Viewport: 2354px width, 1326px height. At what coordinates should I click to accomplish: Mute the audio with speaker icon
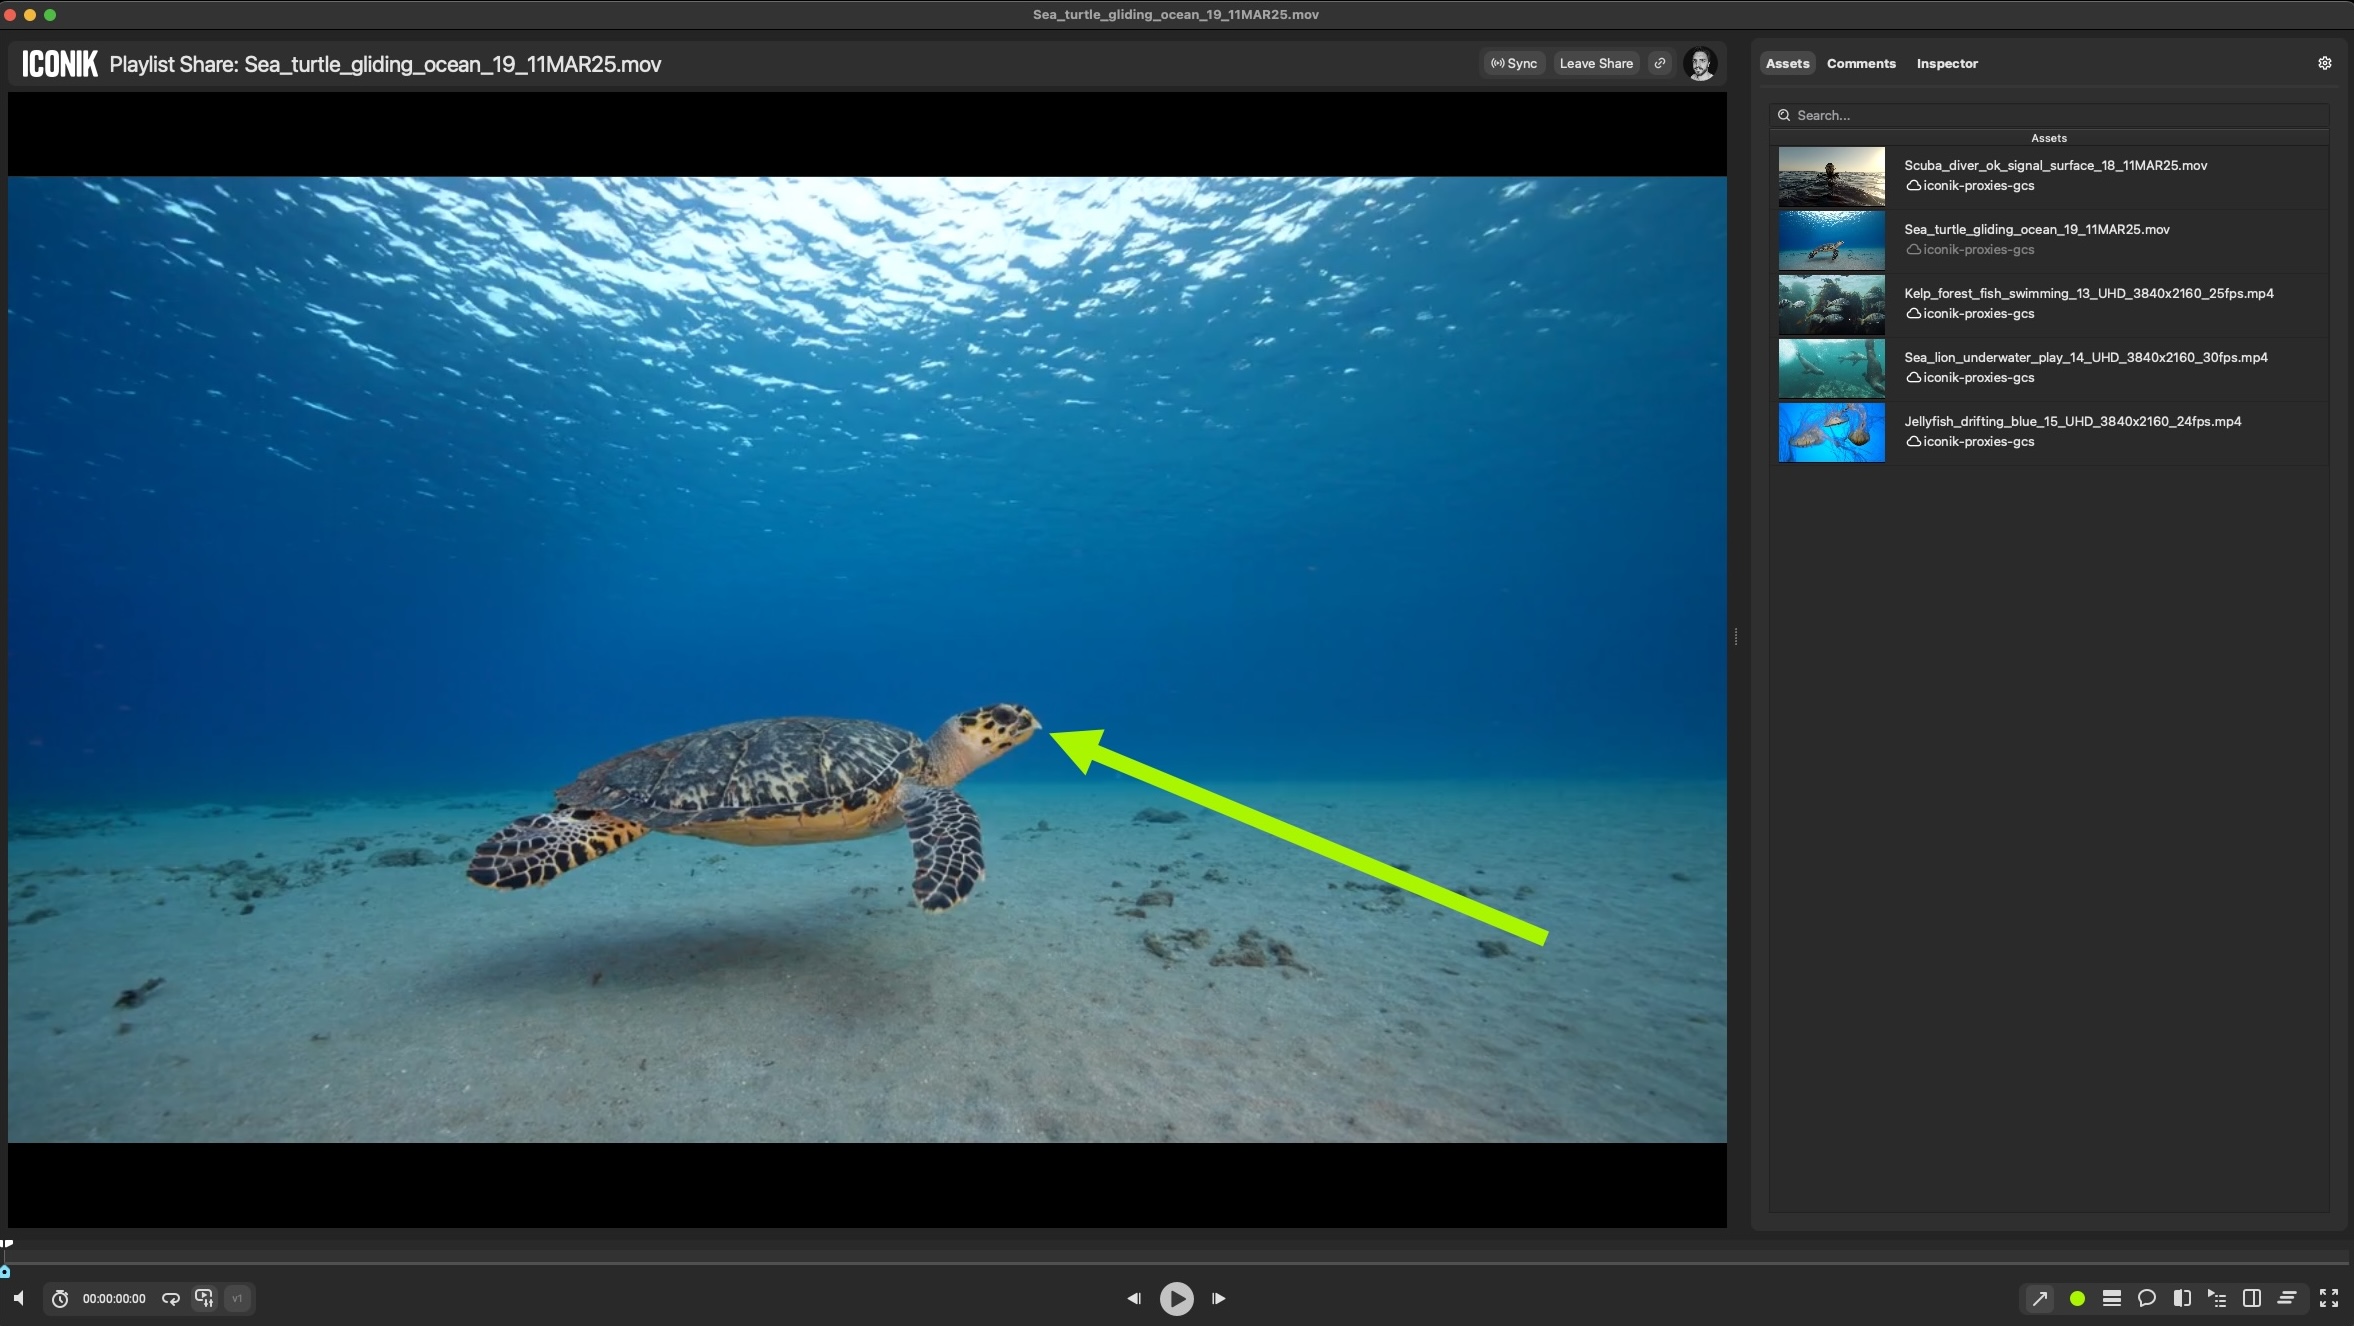pos(19,1298)
